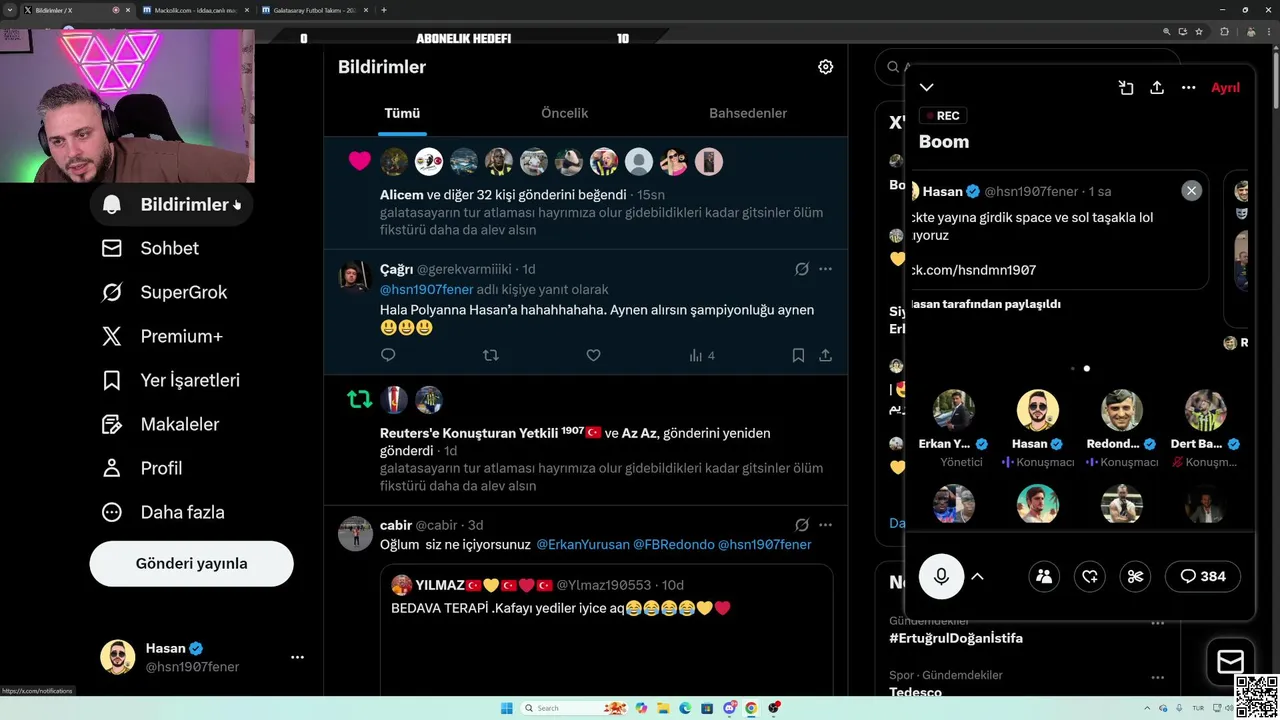The width and height of the screenshot is (1280, 720).
Task: Open the 384 Space comments
Action: point(1203,576)
